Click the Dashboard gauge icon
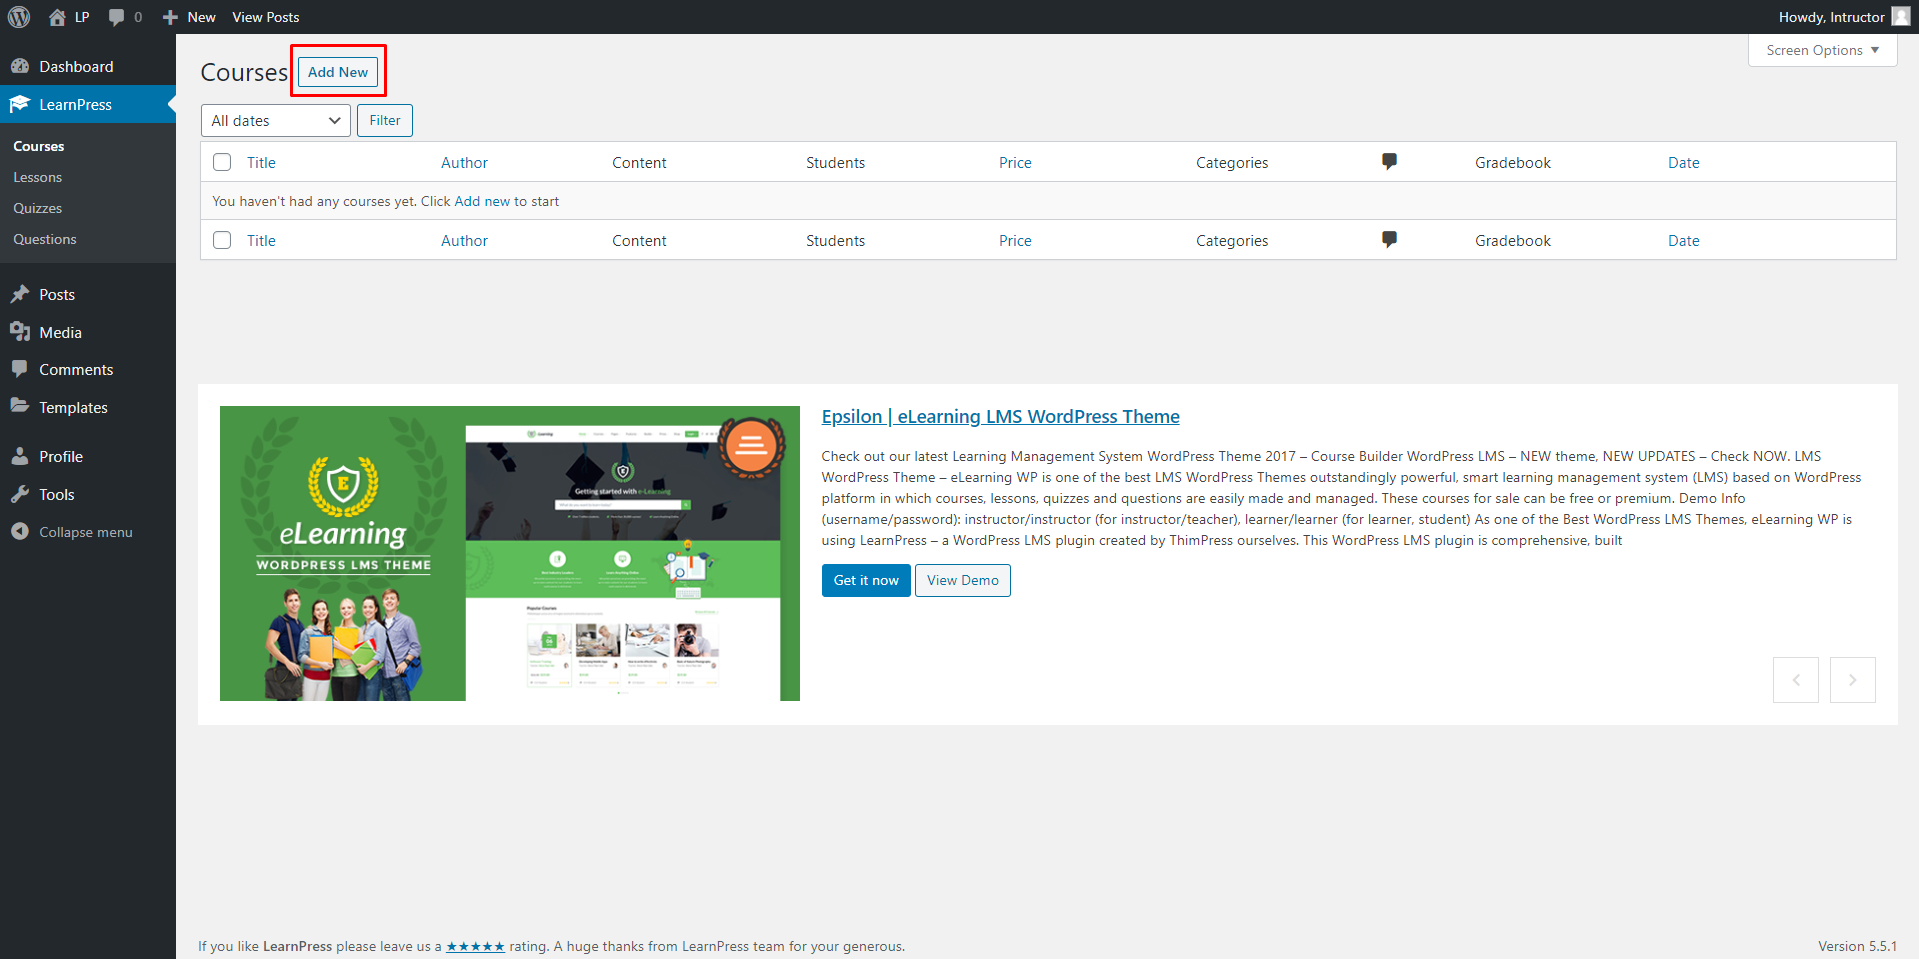The height and width of the screenshot is (959, 1919). [20, 66]
